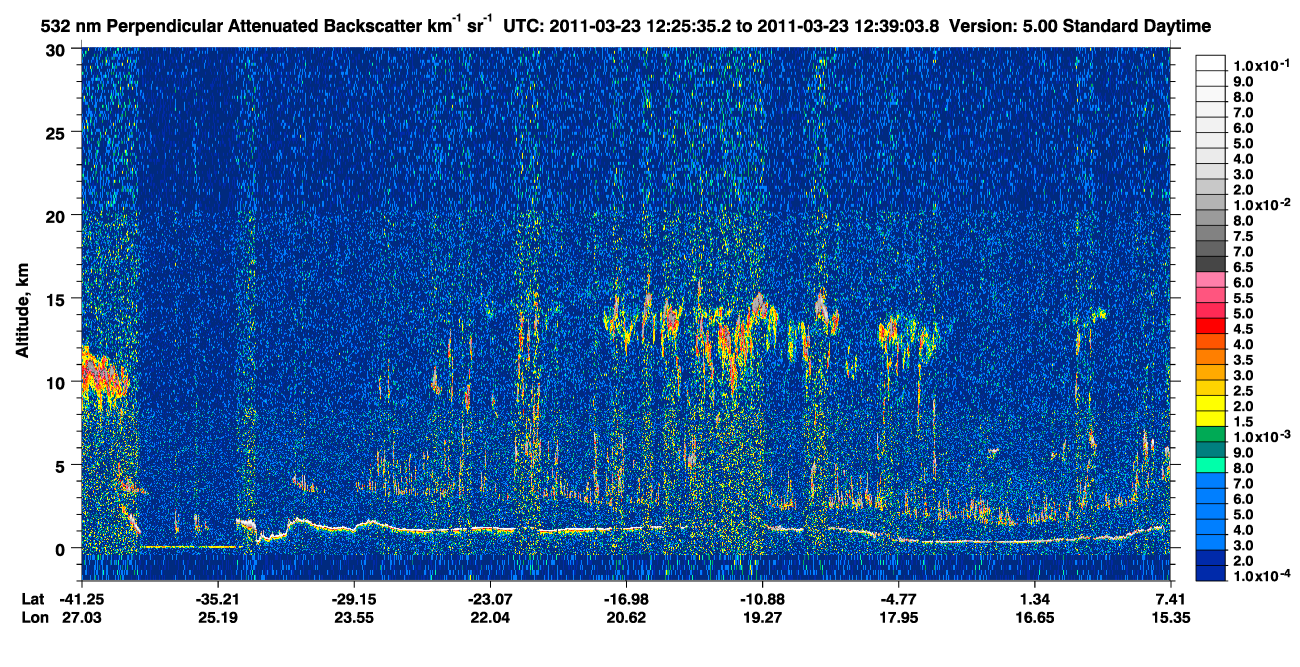This screenshot has width=1300, height=667.
Task: Click the colorbar label 1.0x10-4
Action: click(x=1262, y=576)
